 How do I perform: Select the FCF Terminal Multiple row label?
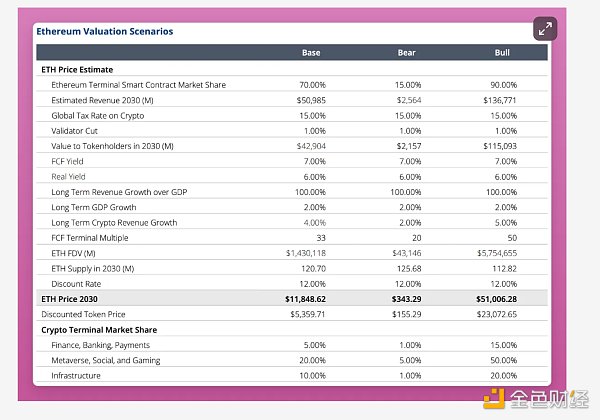(96, 238)
